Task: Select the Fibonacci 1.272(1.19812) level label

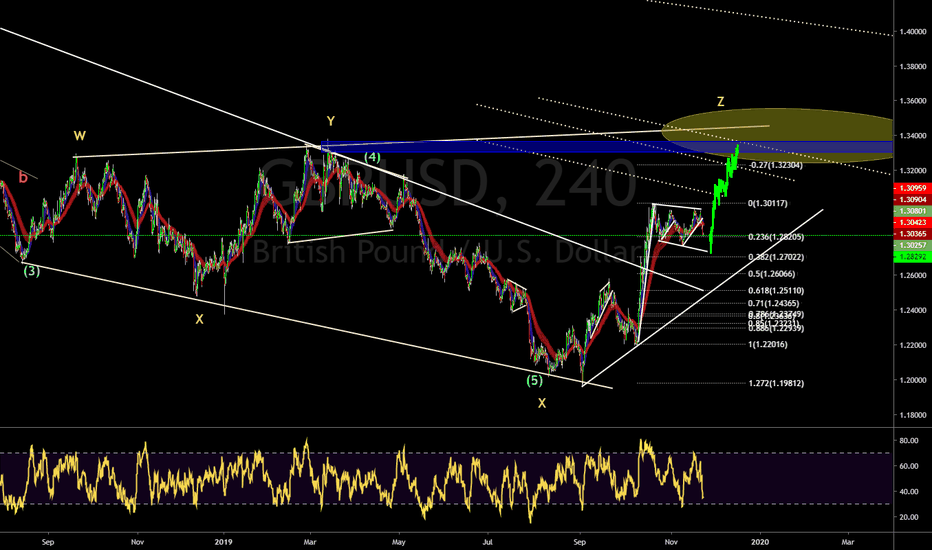Action: point(775,383)
